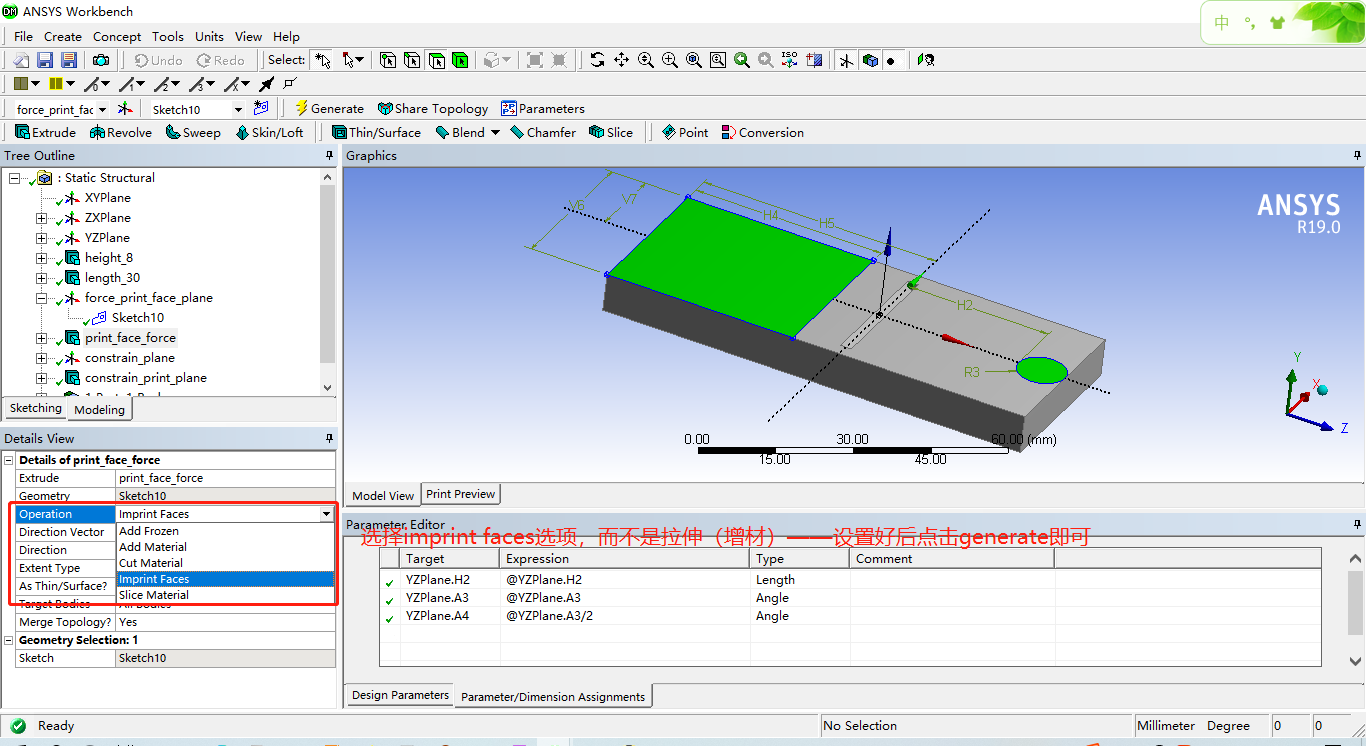The width and height of the screenshot is (1366, 746).
Task: Click the ISO view icon
Action: [x=788, y=60]
